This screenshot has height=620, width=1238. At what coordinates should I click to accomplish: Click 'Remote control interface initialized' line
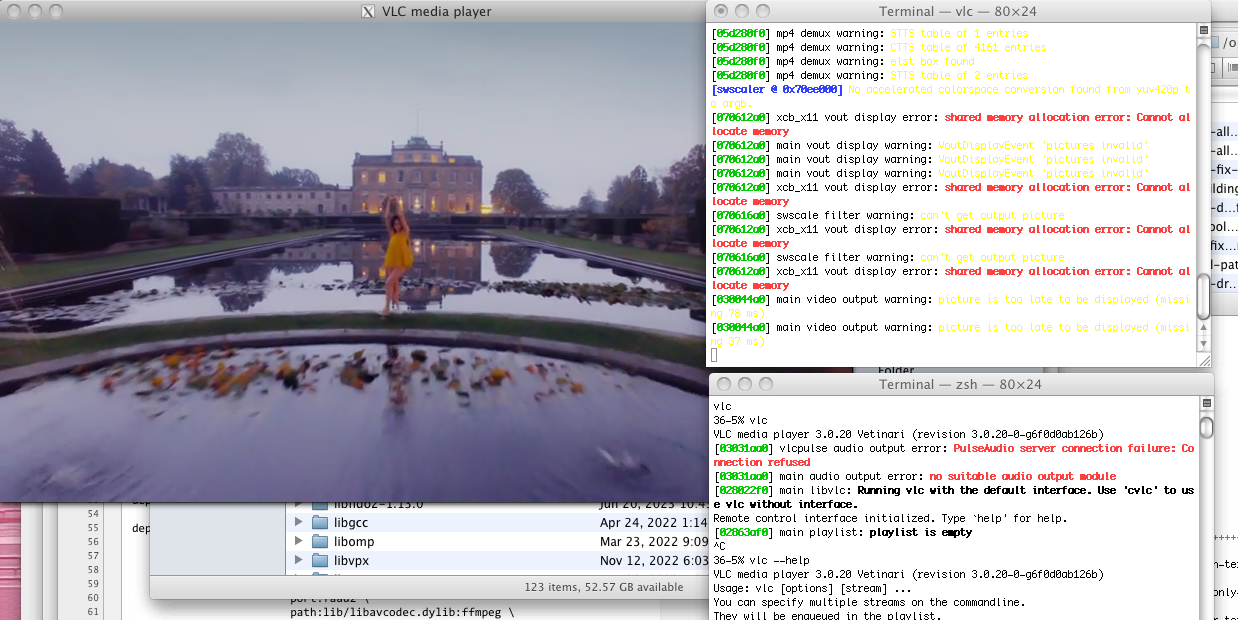click(890, 519)
